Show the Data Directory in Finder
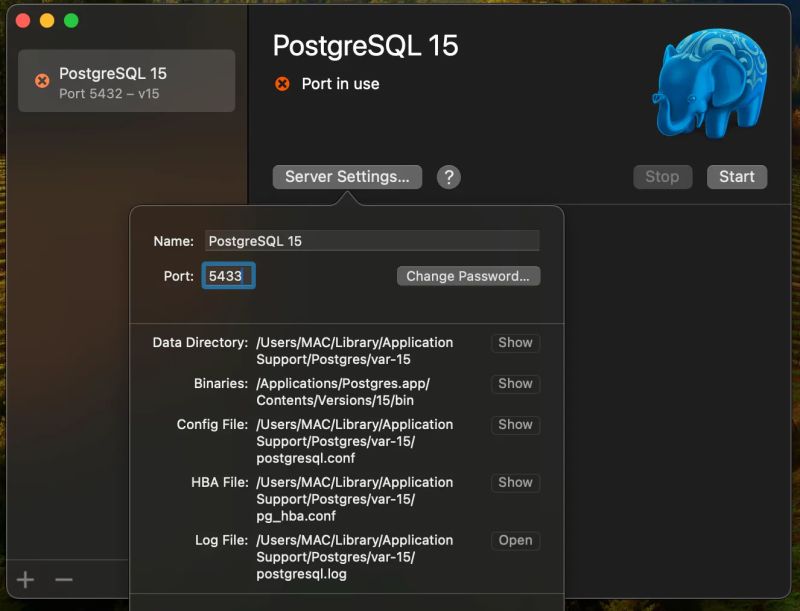The image size is (800, 611). pyautogui.click(x=515, y=342)
